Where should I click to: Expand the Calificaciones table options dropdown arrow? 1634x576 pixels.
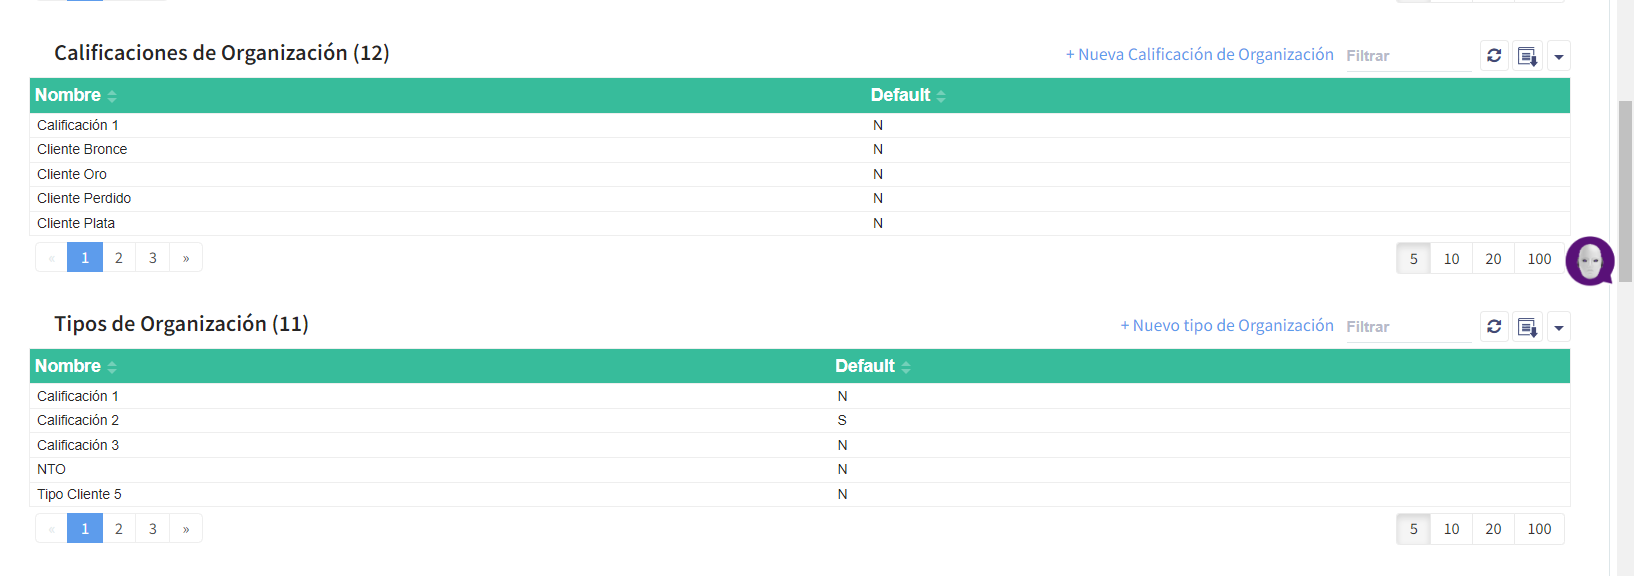pos(1558,56)
